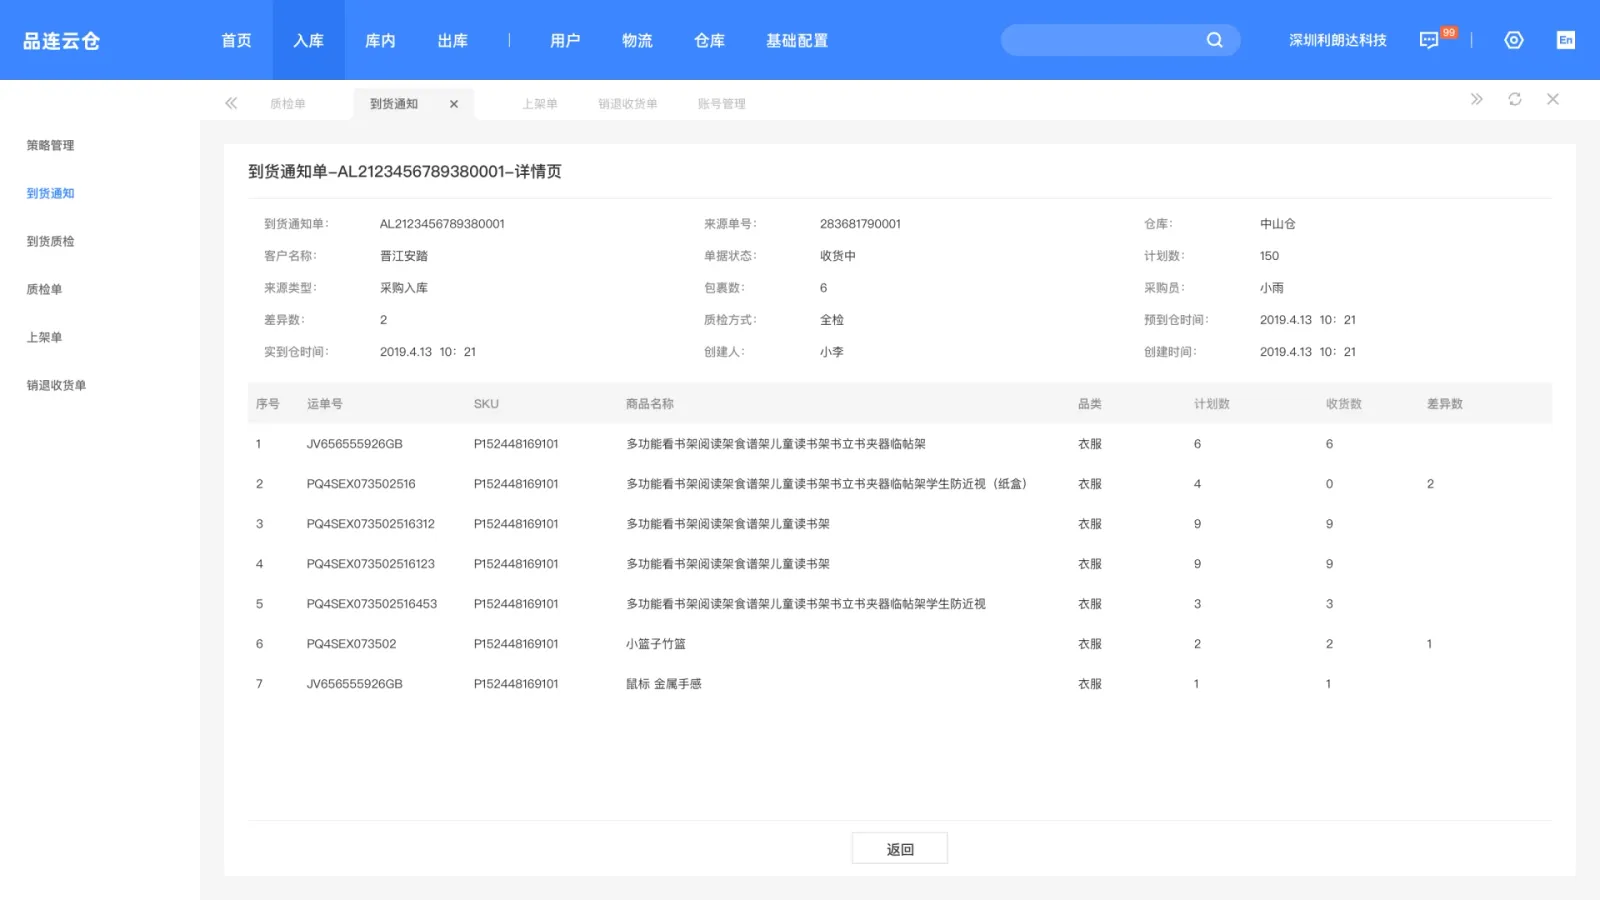Viewport: 1600px width, 900px height.
Task: Click 到货通知单 value AL2123456789380001
Action: (442, 224)
